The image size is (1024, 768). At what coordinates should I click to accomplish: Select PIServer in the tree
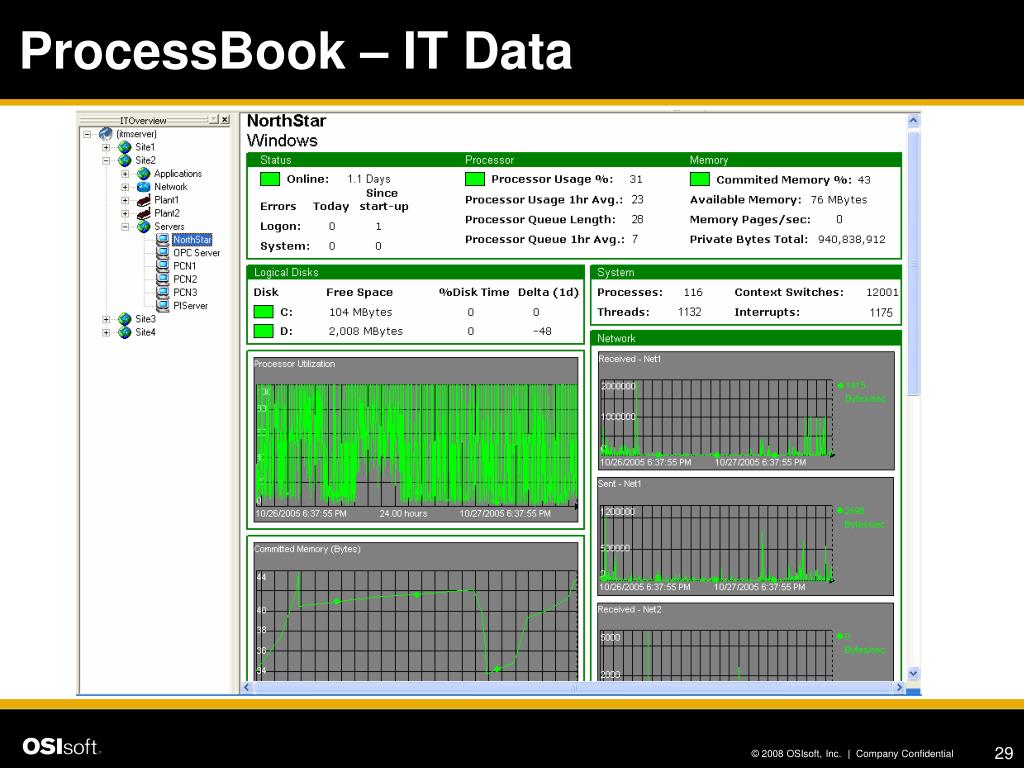click(x=190, y=306)
